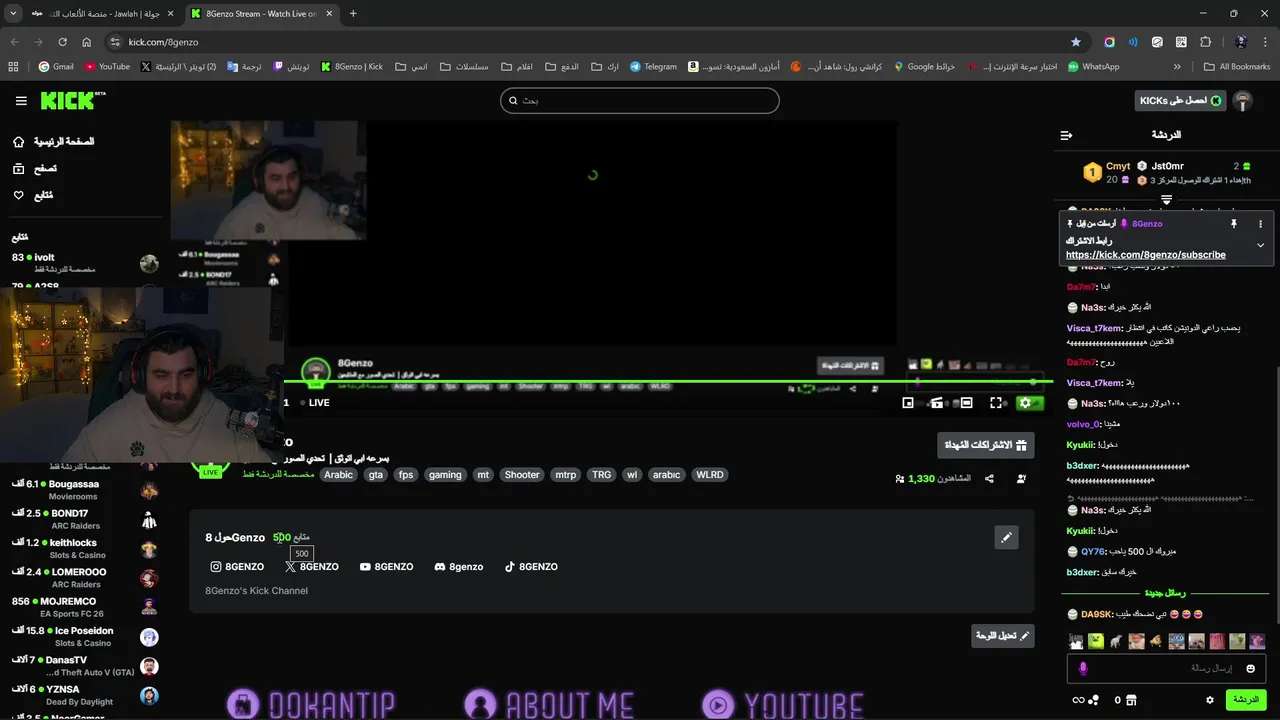This screenshot has width=1280, height=720.
Task: Open the WhatsApp bookmark
Action: [x=1093, y=67]
